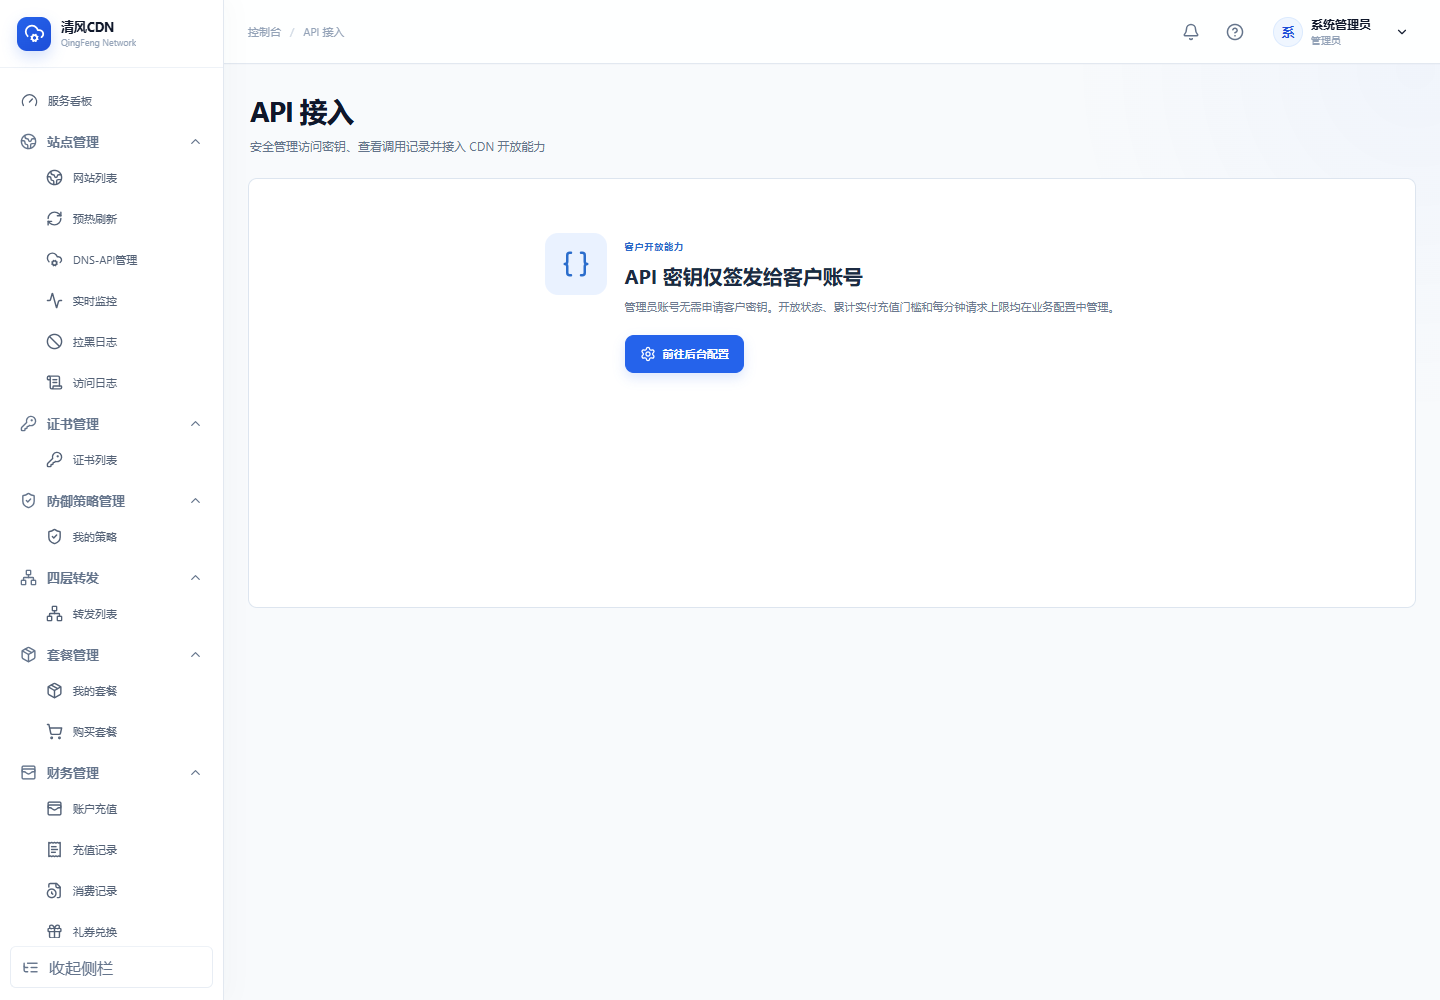Click the 系 user avatar
The image size is (1440, 1000).
[1288, 32]
